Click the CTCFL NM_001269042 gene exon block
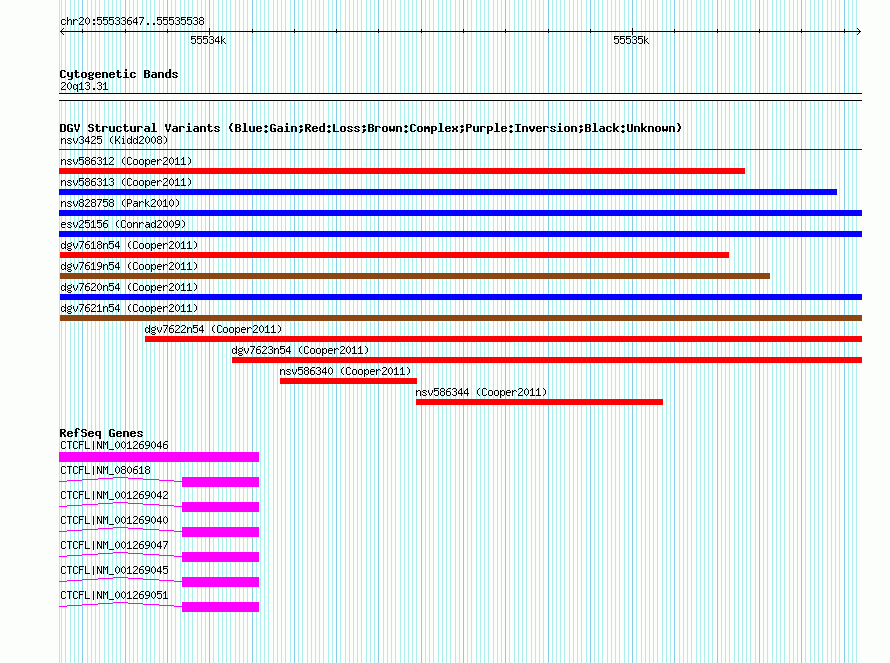Viewport: 890px width, 663px height. [x=220, y=507]
